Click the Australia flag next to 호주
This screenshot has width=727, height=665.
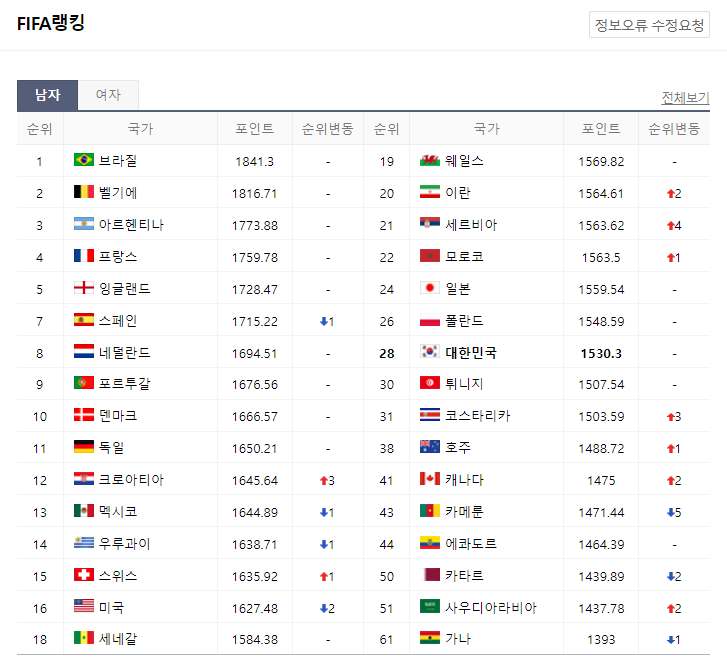click(x=430, y=447)
